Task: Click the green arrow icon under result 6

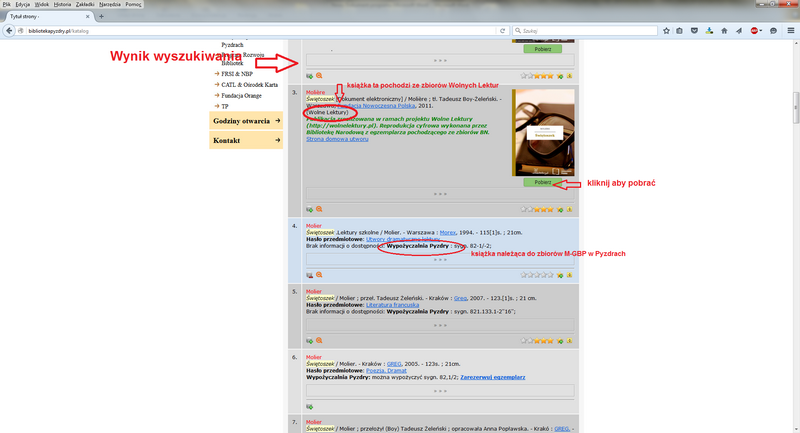Action: coord(310,406)
